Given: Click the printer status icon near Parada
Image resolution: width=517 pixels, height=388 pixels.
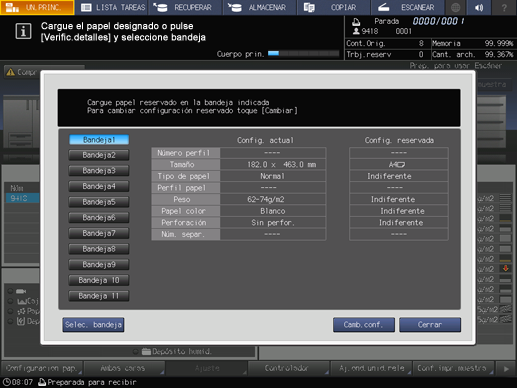Looking at the screenshot, I should [356, 22].
